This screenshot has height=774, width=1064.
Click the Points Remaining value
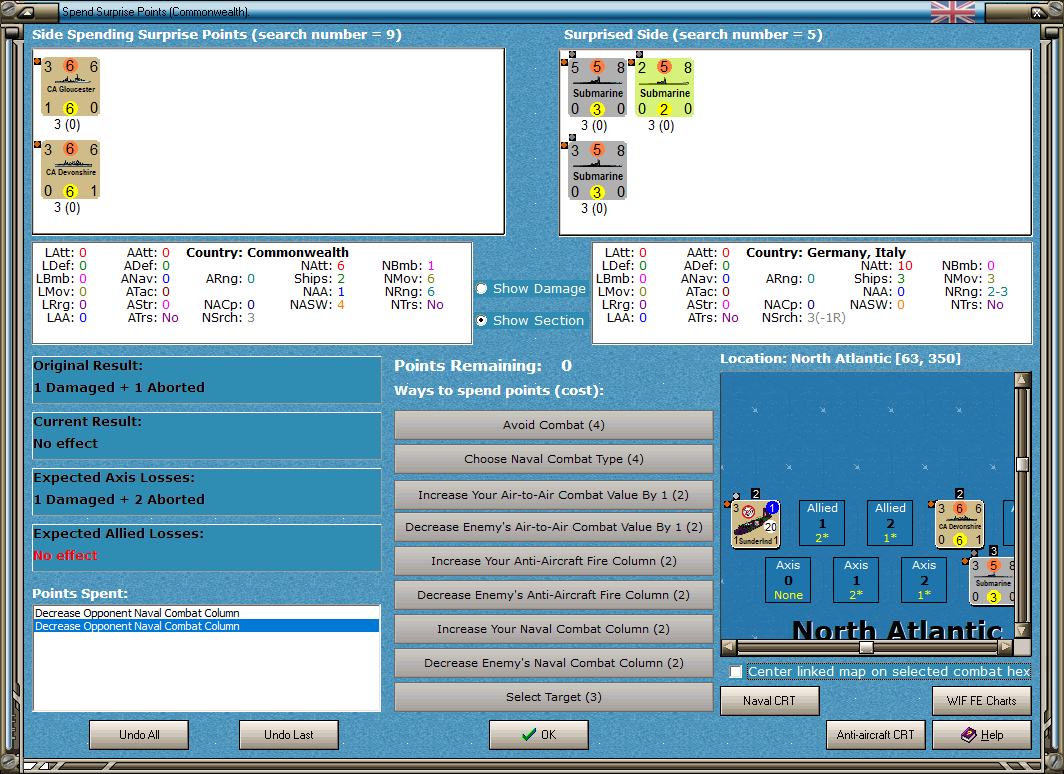pyautogui.click(x=567, y=366)
